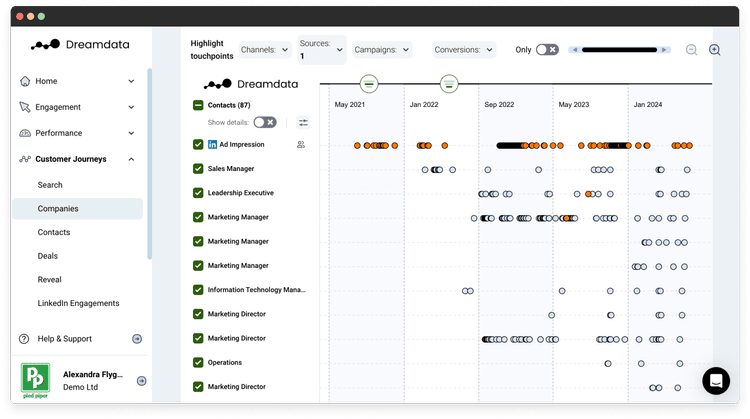Image resolution: width=750 pixels, height=419 pixels.
Task: Uncheck the Contacts (87) checkbox
Action: click(x=198, y=105)
